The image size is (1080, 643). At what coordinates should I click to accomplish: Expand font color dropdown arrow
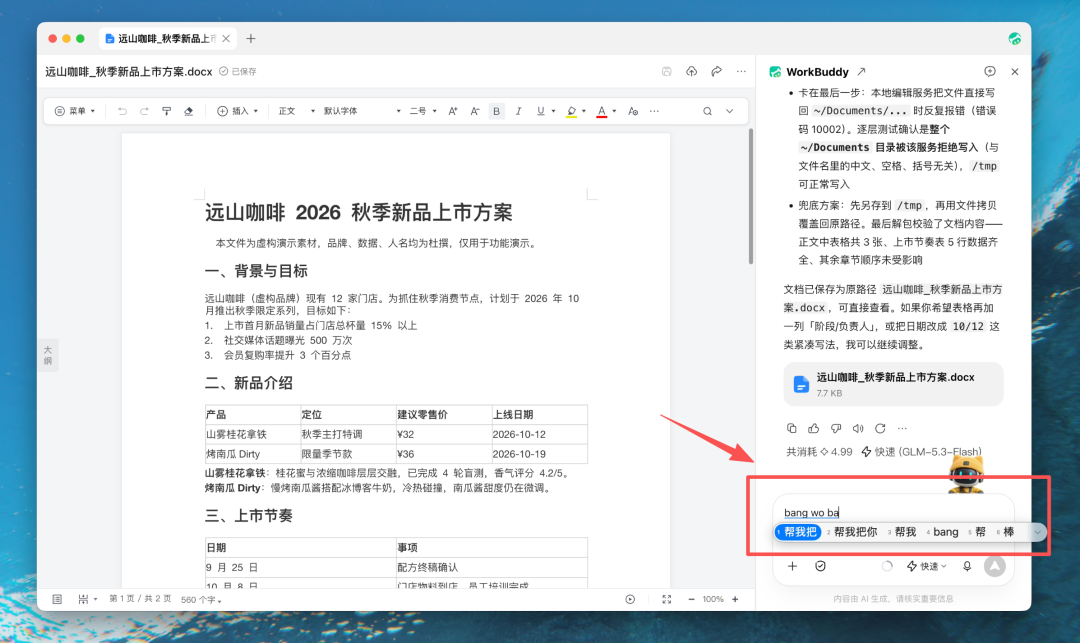[614, 111]
